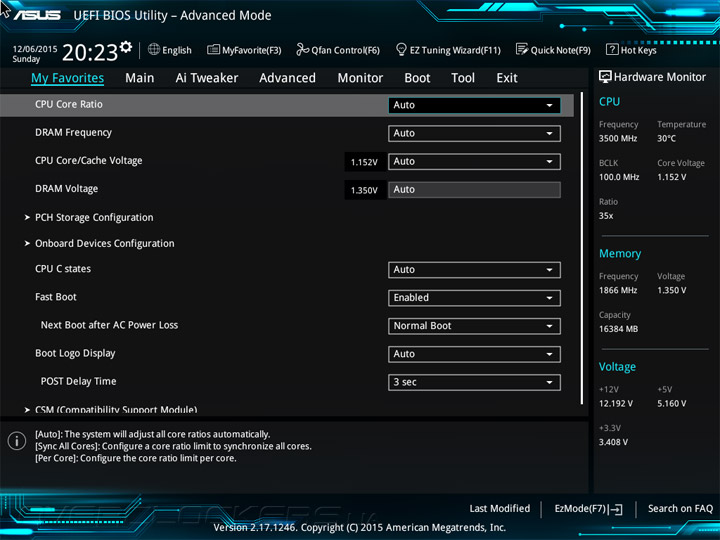Click the 35x ratio value
This screenshot has width=720, height=540.
(606, 216)
